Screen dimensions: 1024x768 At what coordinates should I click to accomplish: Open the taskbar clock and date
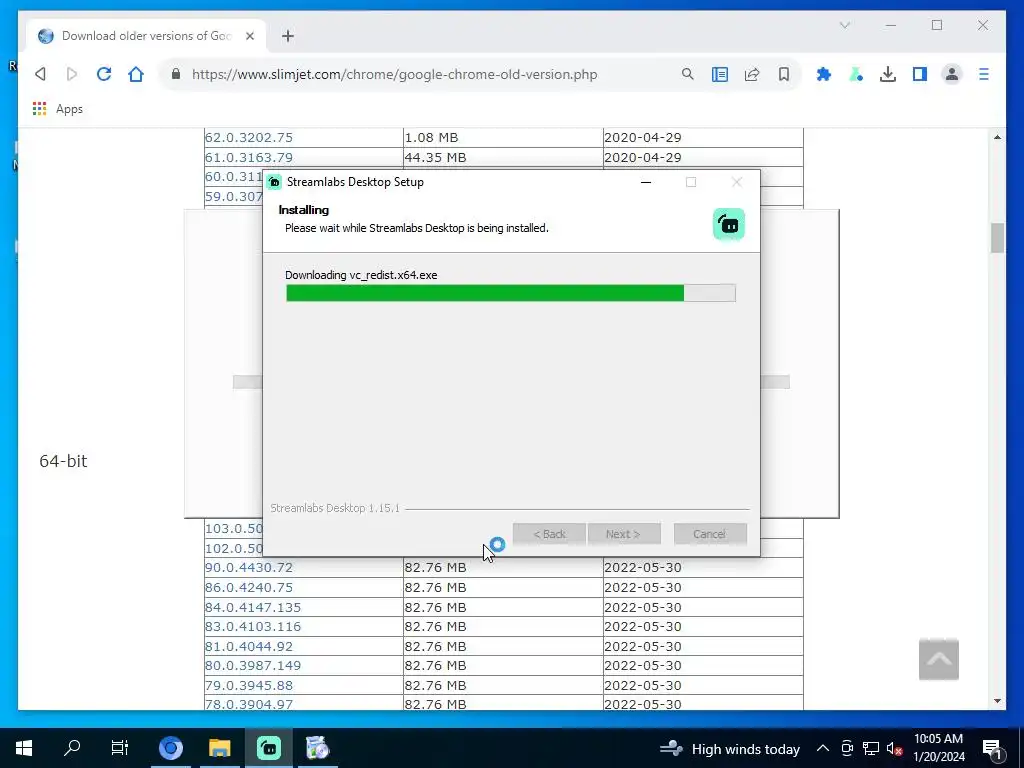[938, 748]
